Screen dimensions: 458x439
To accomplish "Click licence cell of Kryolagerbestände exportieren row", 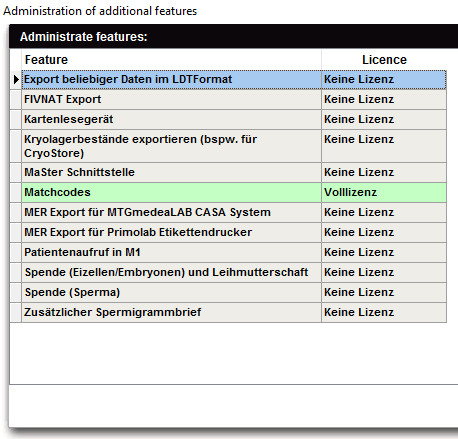I will (x=384, y=146).
